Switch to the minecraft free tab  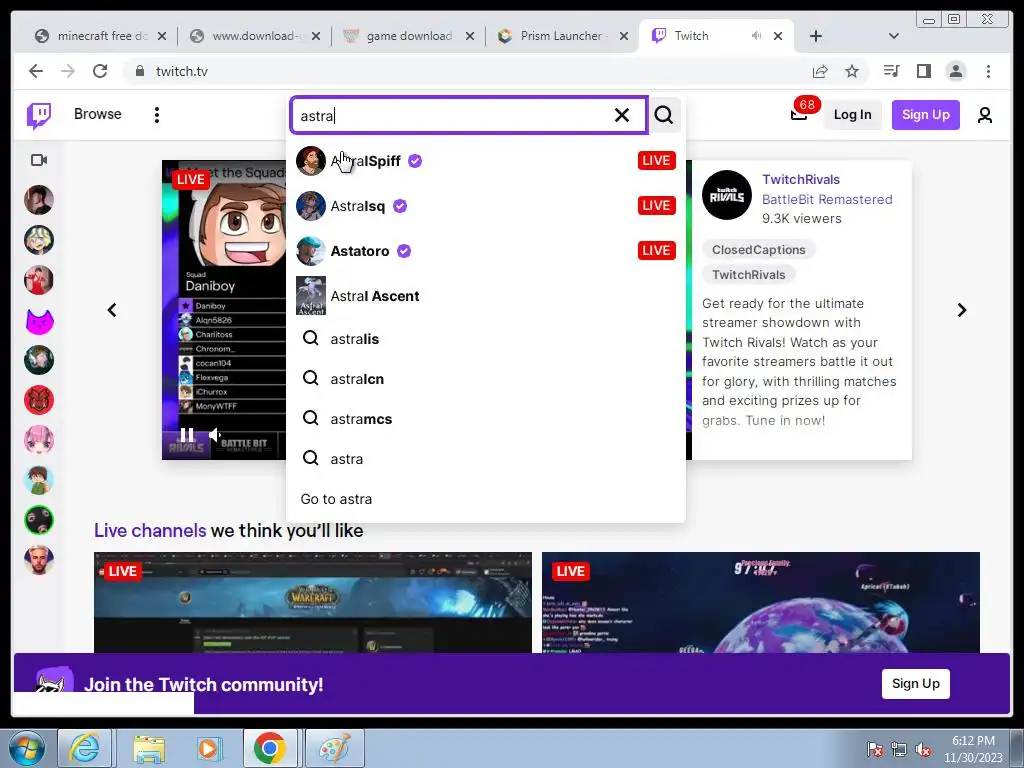click(x=100, y=36)
